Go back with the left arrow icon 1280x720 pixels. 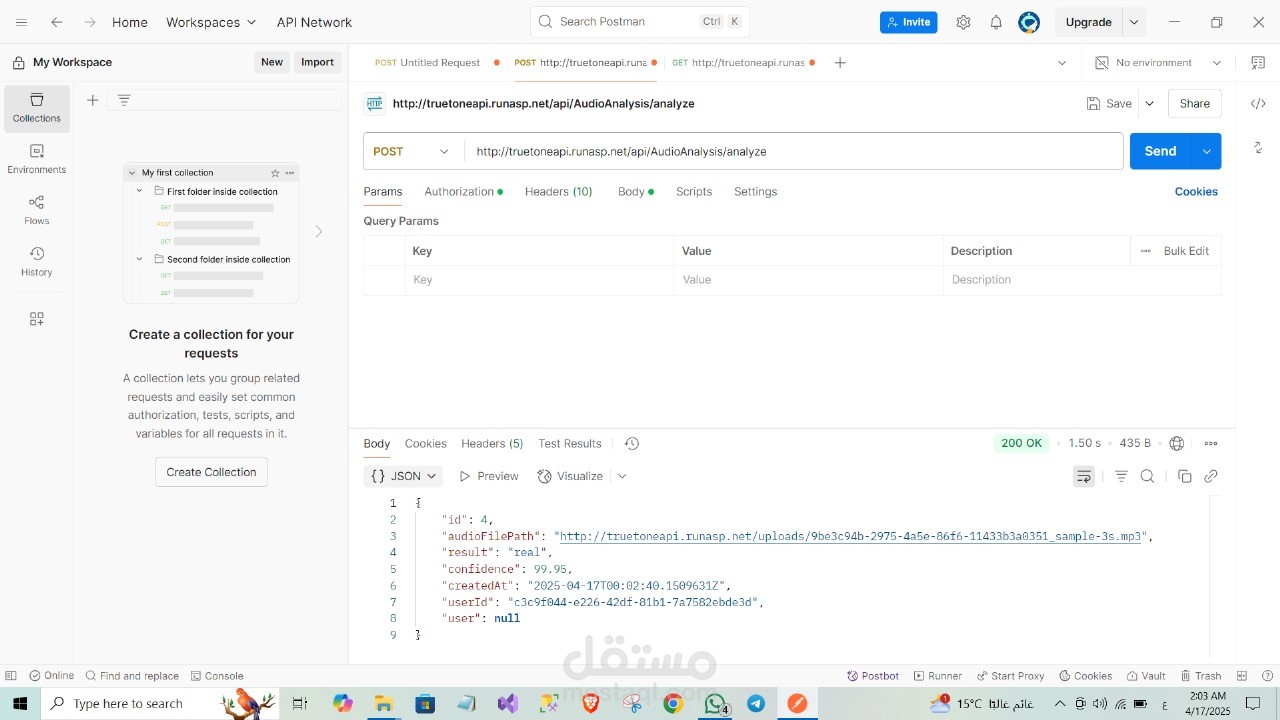tap(57, 22)
